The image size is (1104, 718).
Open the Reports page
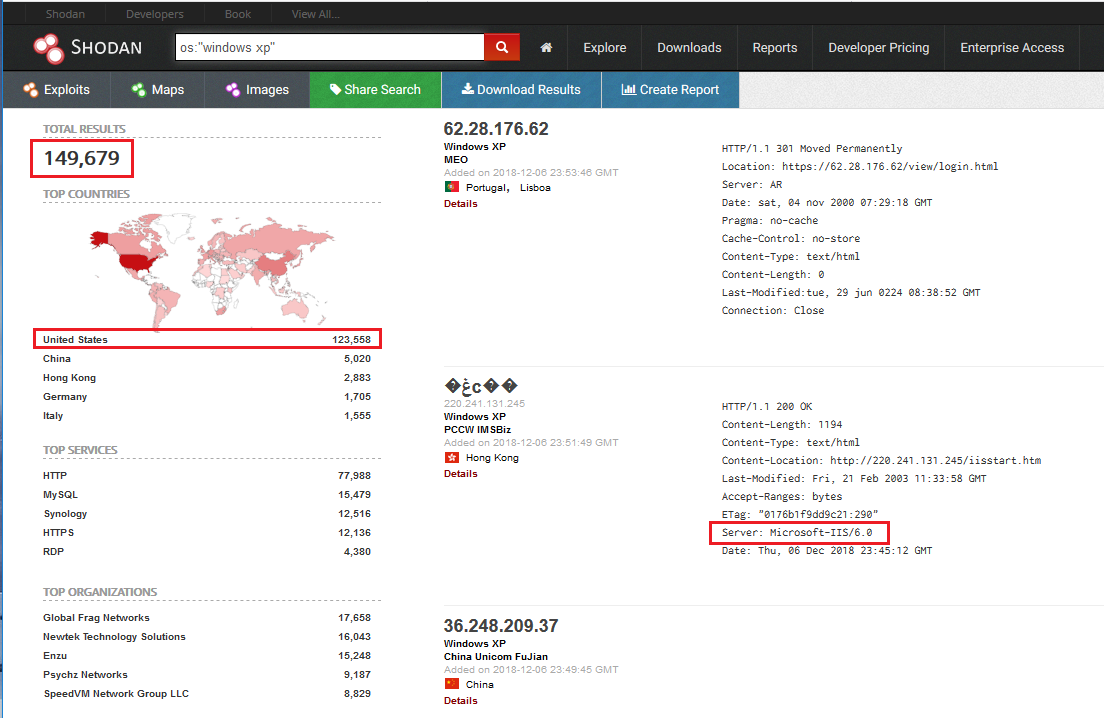point(774,48)
